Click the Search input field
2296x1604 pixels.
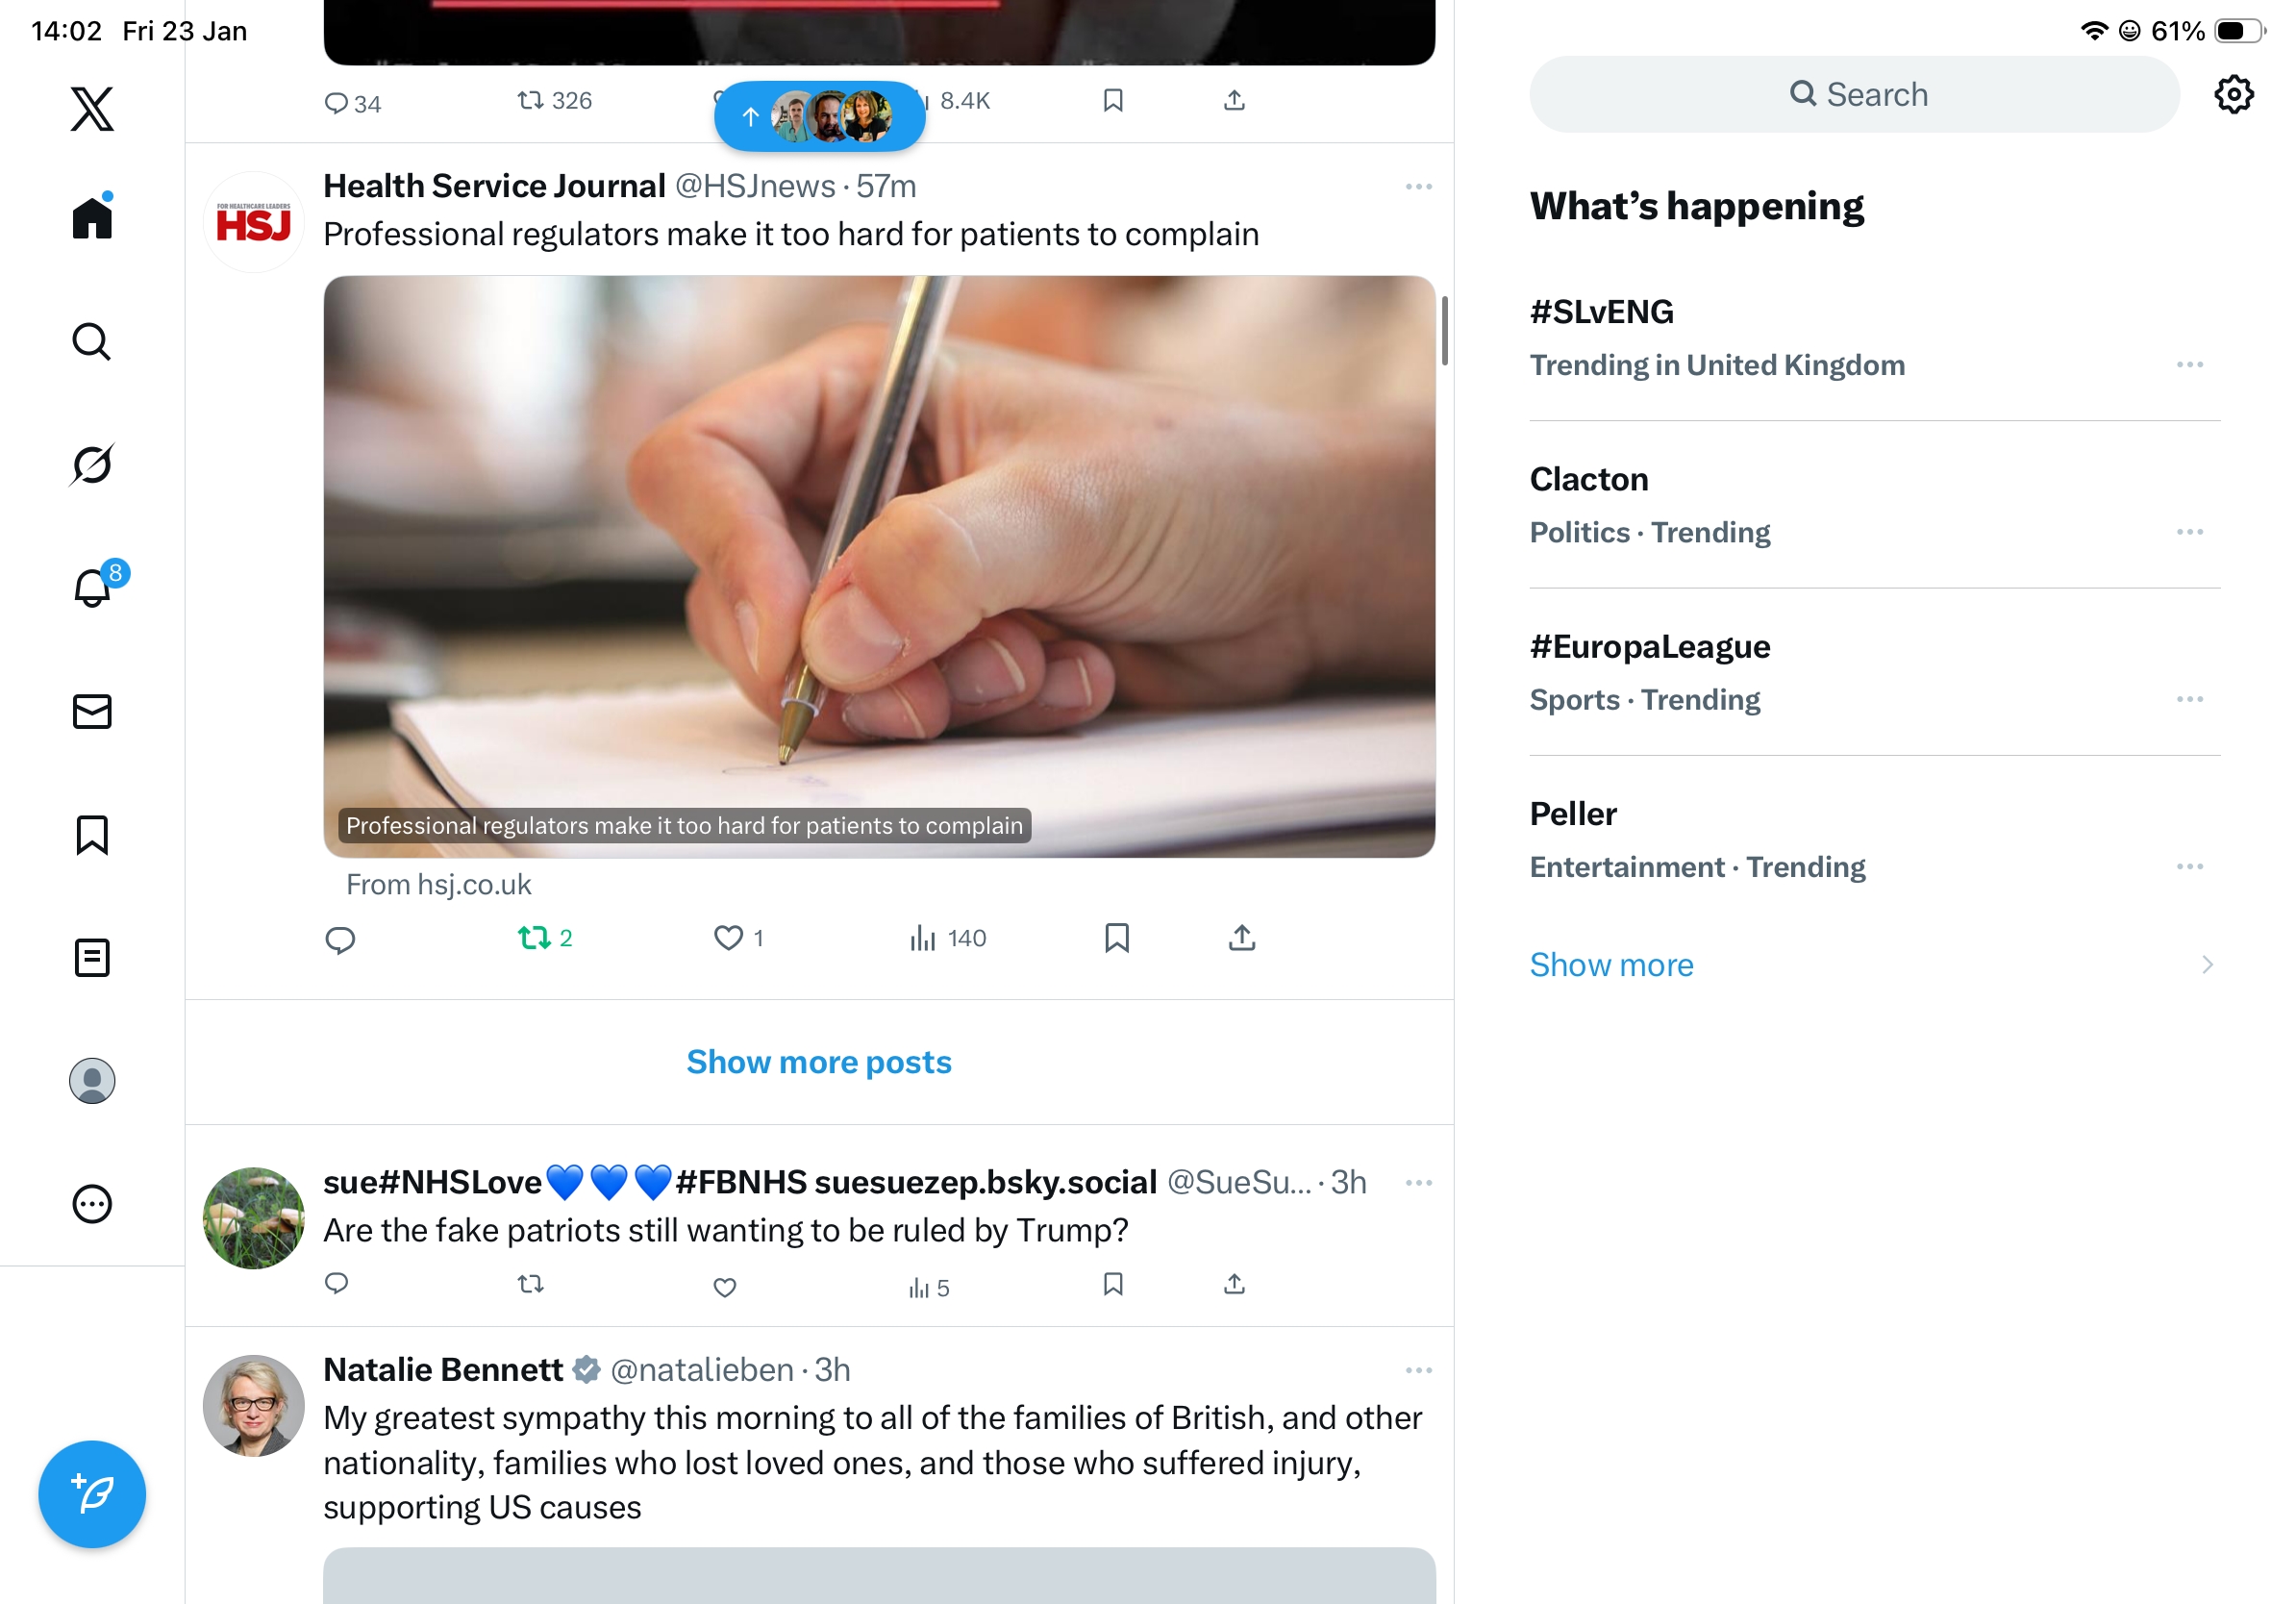1853,94
